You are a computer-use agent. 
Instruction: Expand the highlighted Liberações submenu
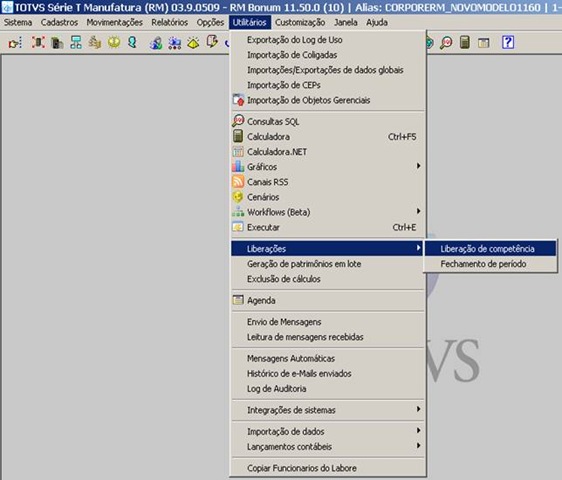(328, 248)
